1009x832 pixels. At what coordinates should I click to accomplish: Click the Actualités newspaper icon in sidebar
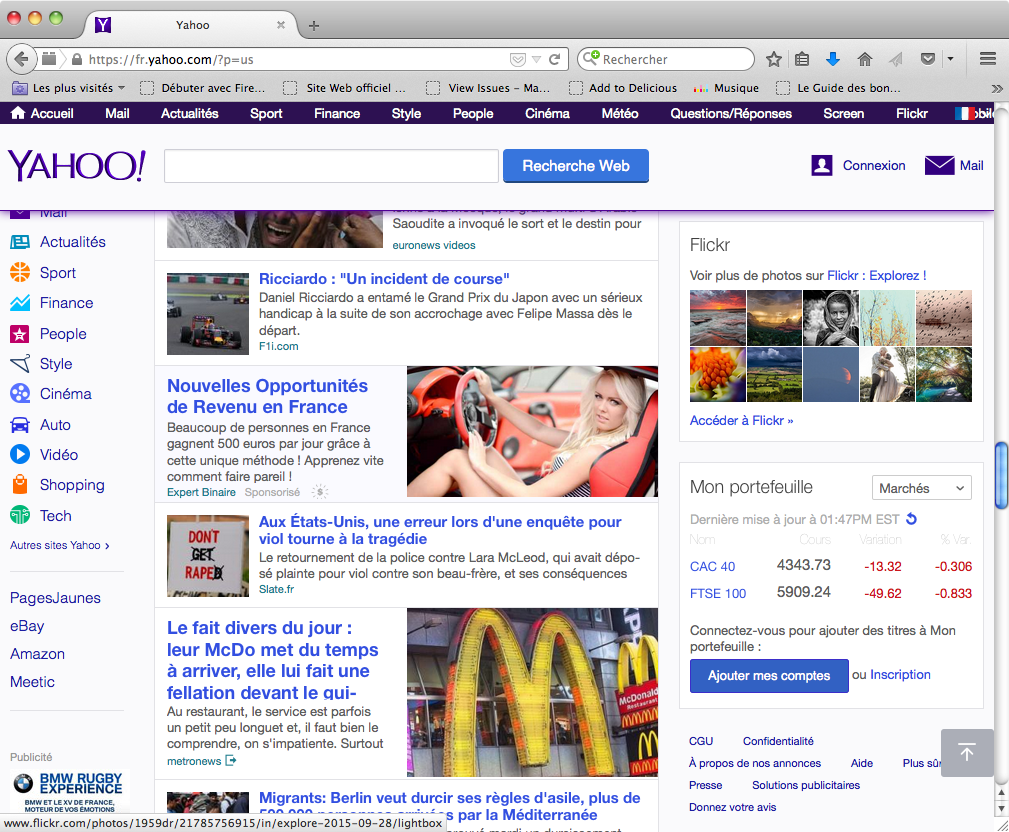pos(20,242)
